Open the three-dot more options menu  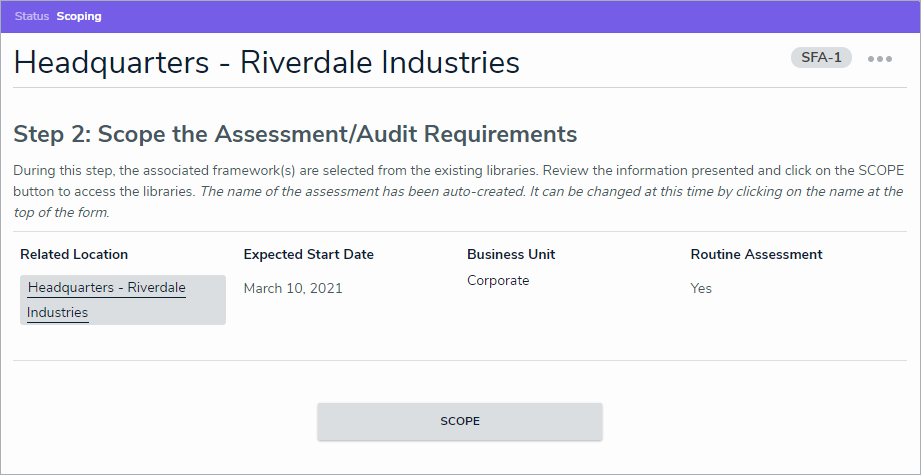pos(880,59)
